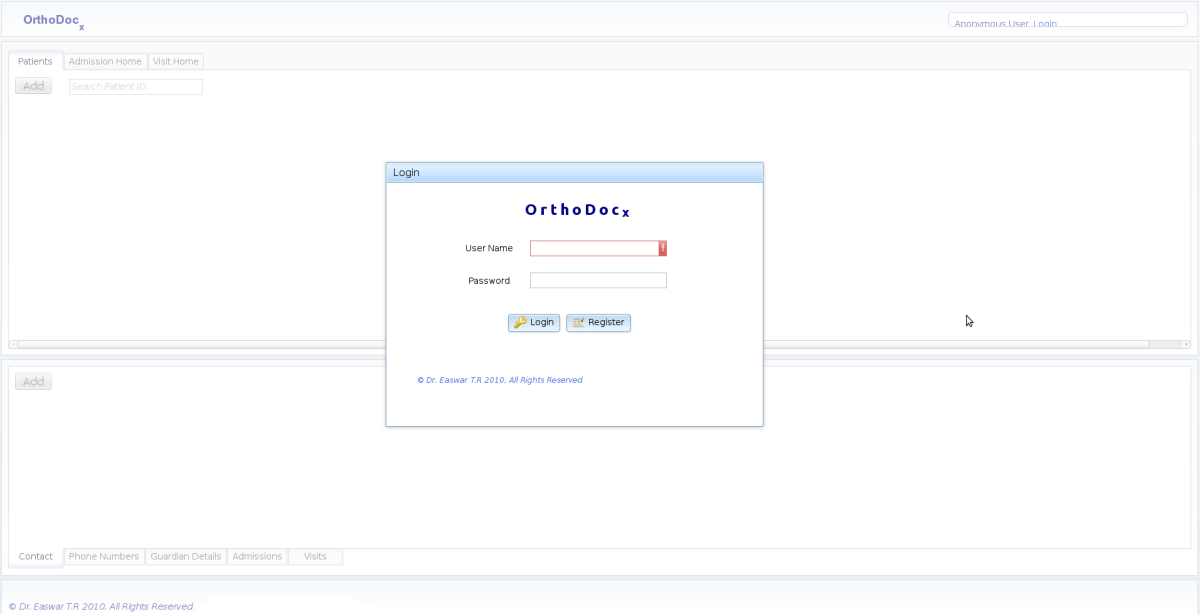Click left arrow of horizontal scrollbar
Viewport: 1200px width, 614px height.
(x=13, y=344)
